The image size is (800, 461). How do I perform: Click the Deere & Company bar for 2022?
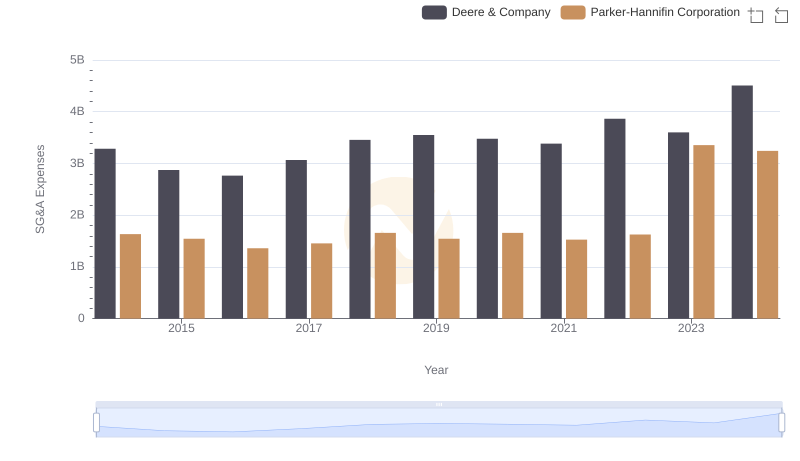coord(615,219)
